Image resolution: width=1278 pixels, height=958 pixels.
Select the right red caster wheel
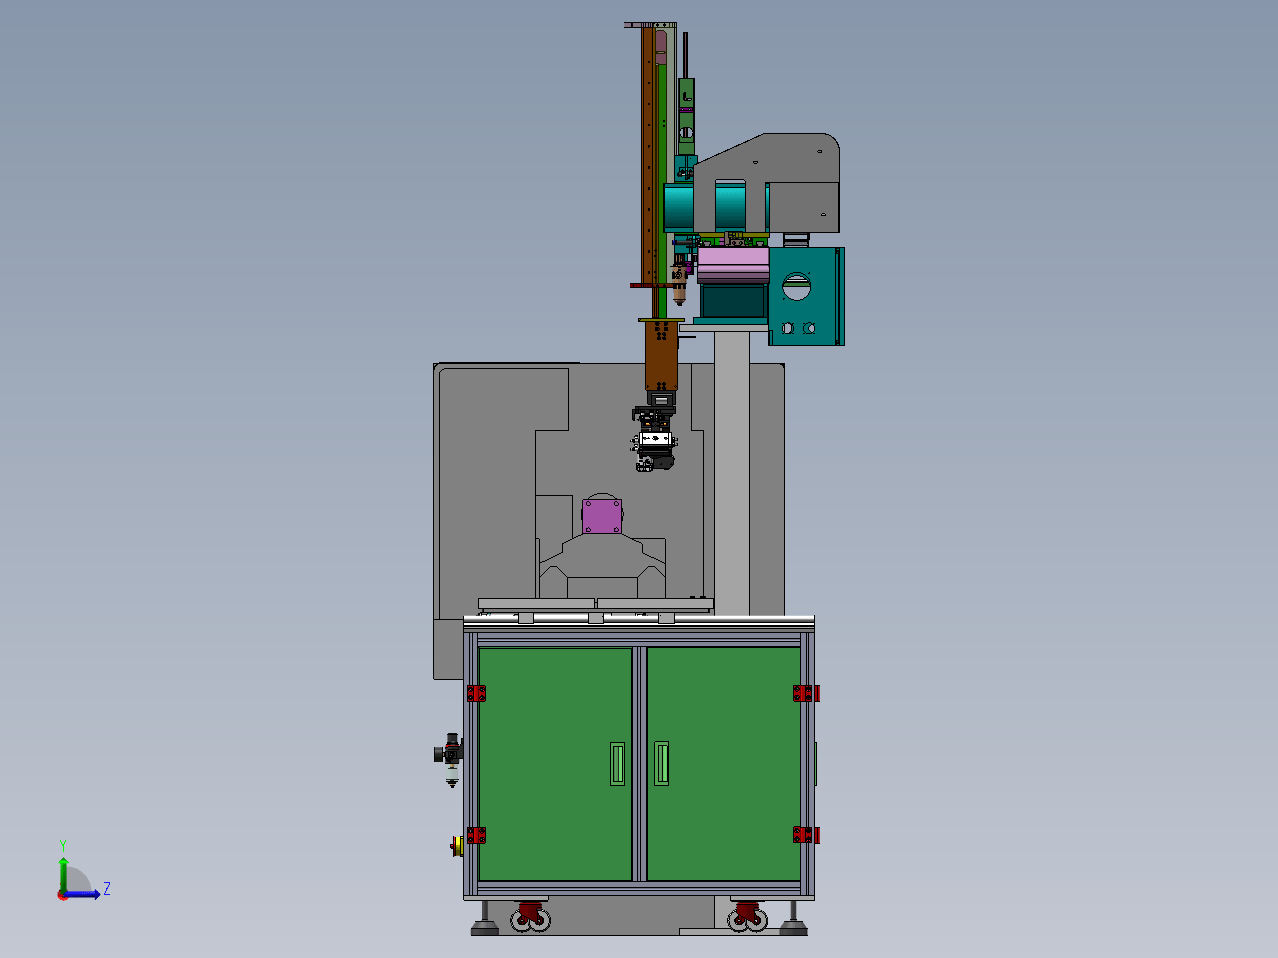pos(747,917)
